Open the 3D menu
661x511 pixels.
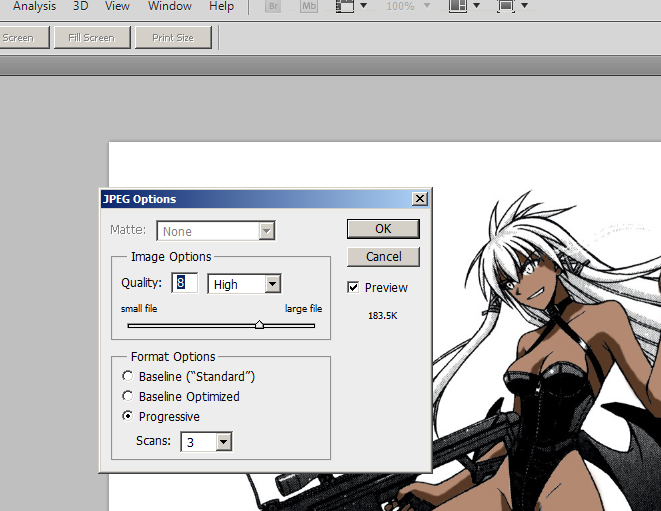[81, 6]
